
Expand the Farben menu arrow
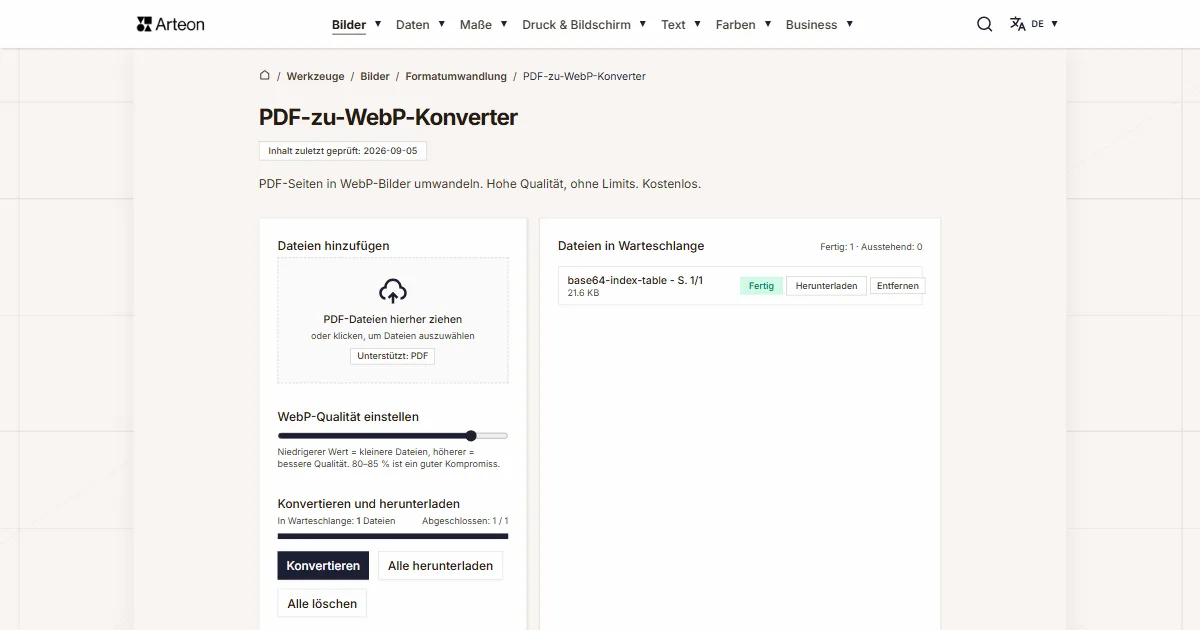[x=767, y=23]
